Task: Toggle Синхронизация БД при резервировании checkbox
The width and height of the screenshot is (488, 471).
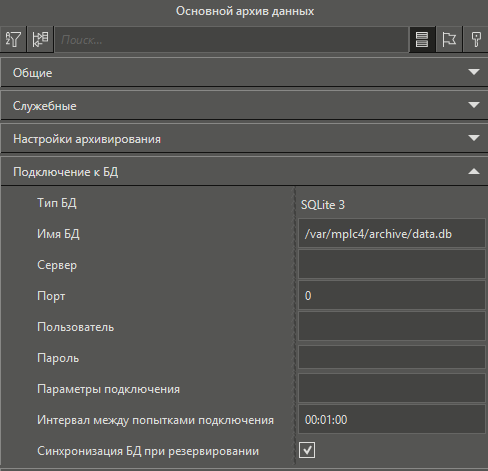Action: click(307, 450)
